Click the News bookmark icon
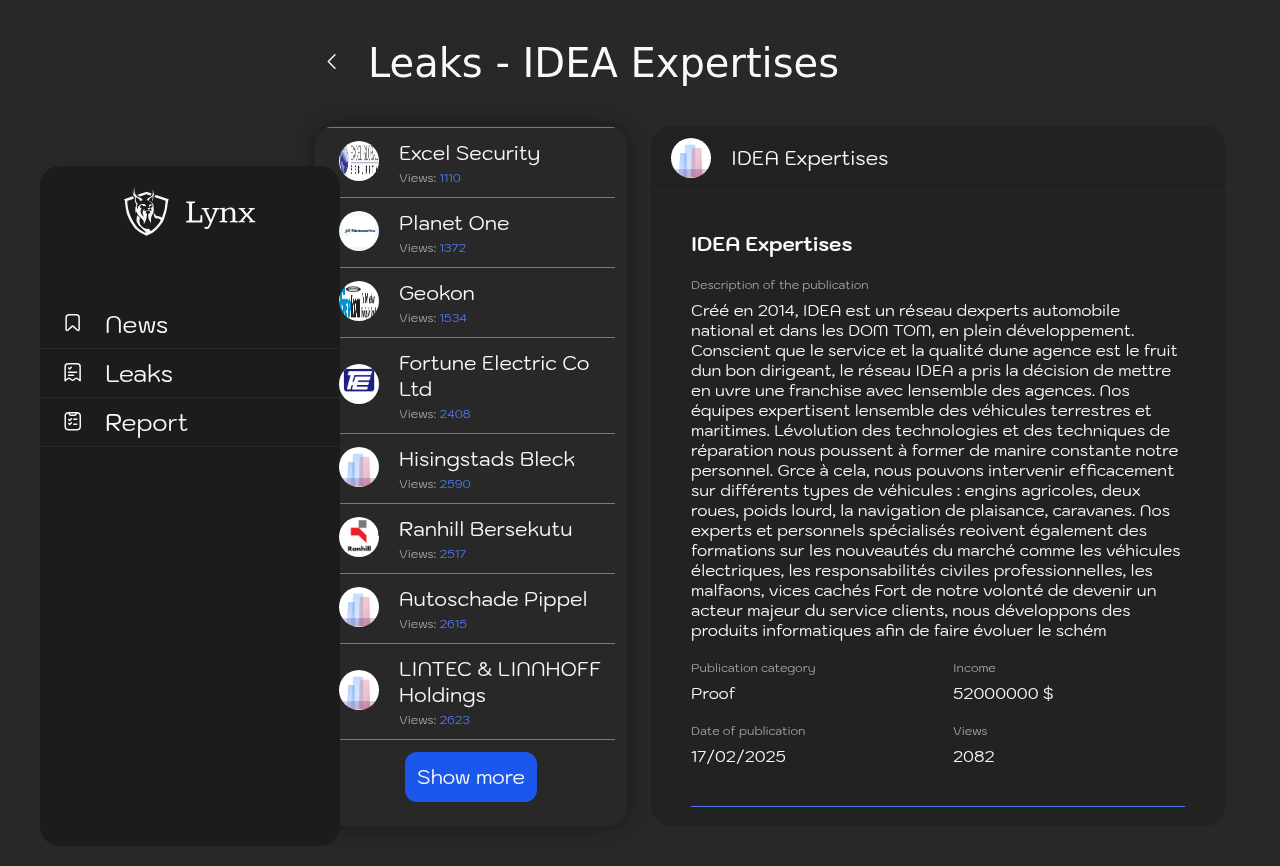Image resolution: width=1280 pixels, height=866 pixels. [73, 323]
